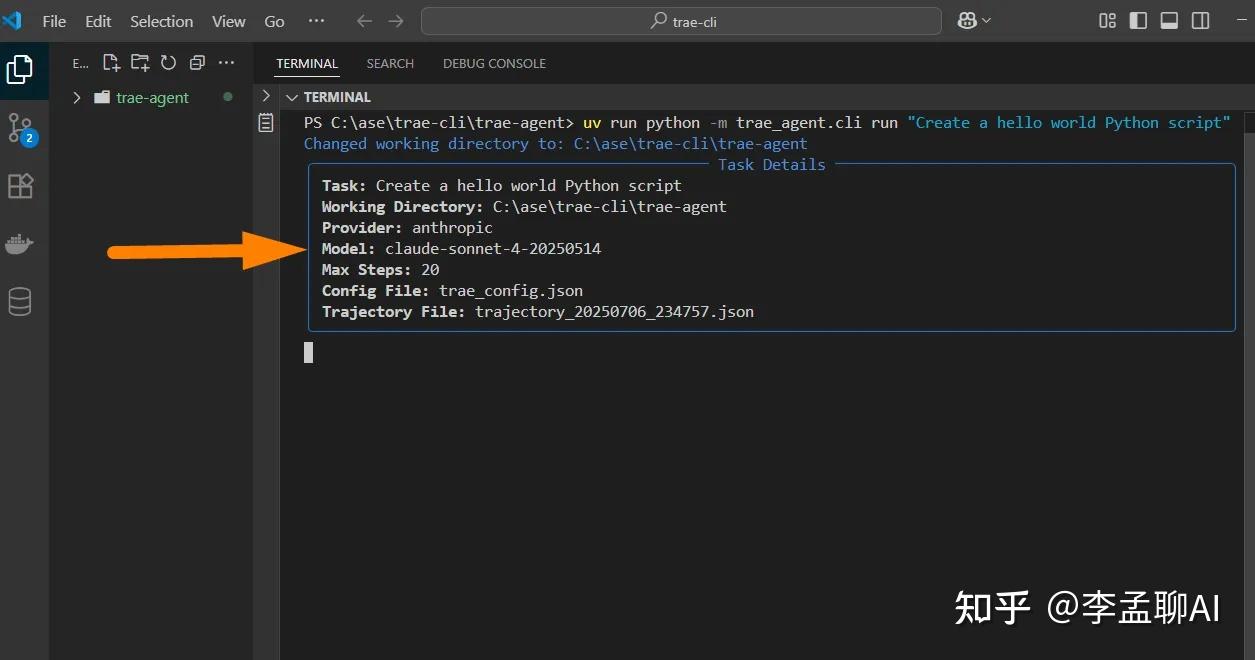The width and height of the screenshot is (1255, 660).
Task: Toggle the bottom panel visibility
Action: 1168,20
